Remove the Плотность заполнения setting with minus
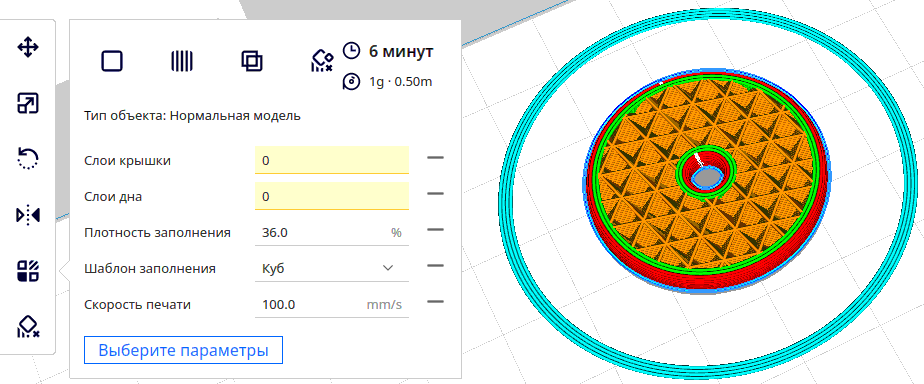Image resolution: width=924 pixels, height=384 pixels. pyautogui.click(x=435, y=230)
